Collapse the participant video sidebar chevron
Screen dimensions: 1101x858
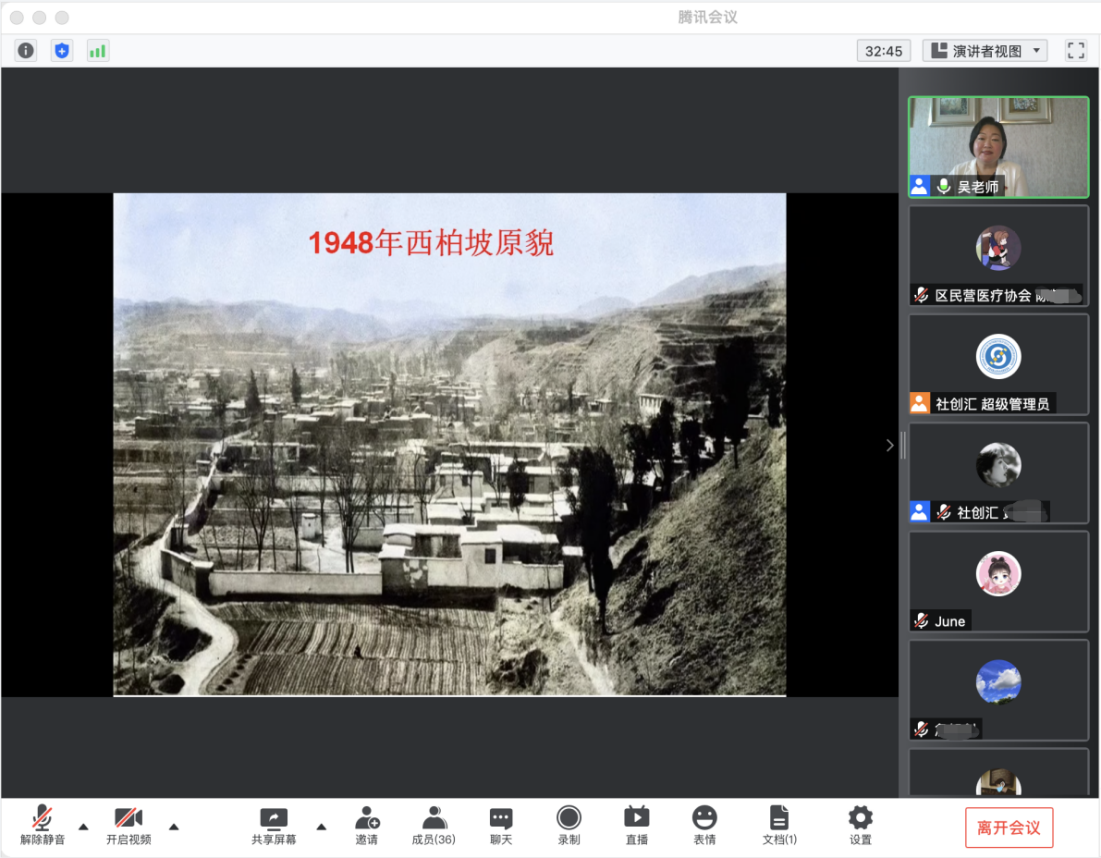890,446
